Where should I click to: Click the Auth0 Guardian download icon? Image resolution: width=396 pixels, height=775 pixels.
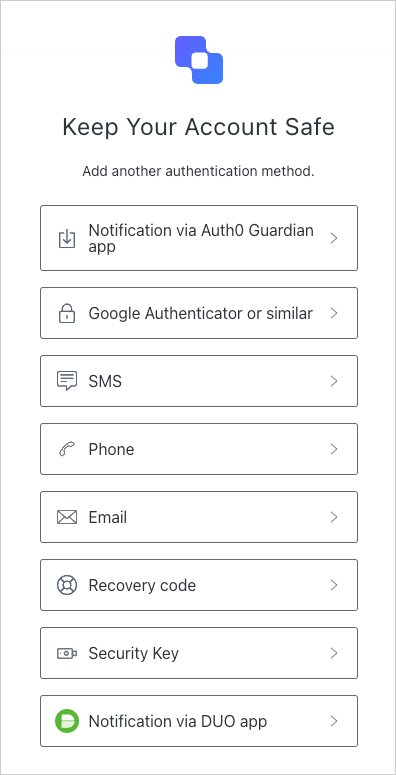click(x=67, y=238)
